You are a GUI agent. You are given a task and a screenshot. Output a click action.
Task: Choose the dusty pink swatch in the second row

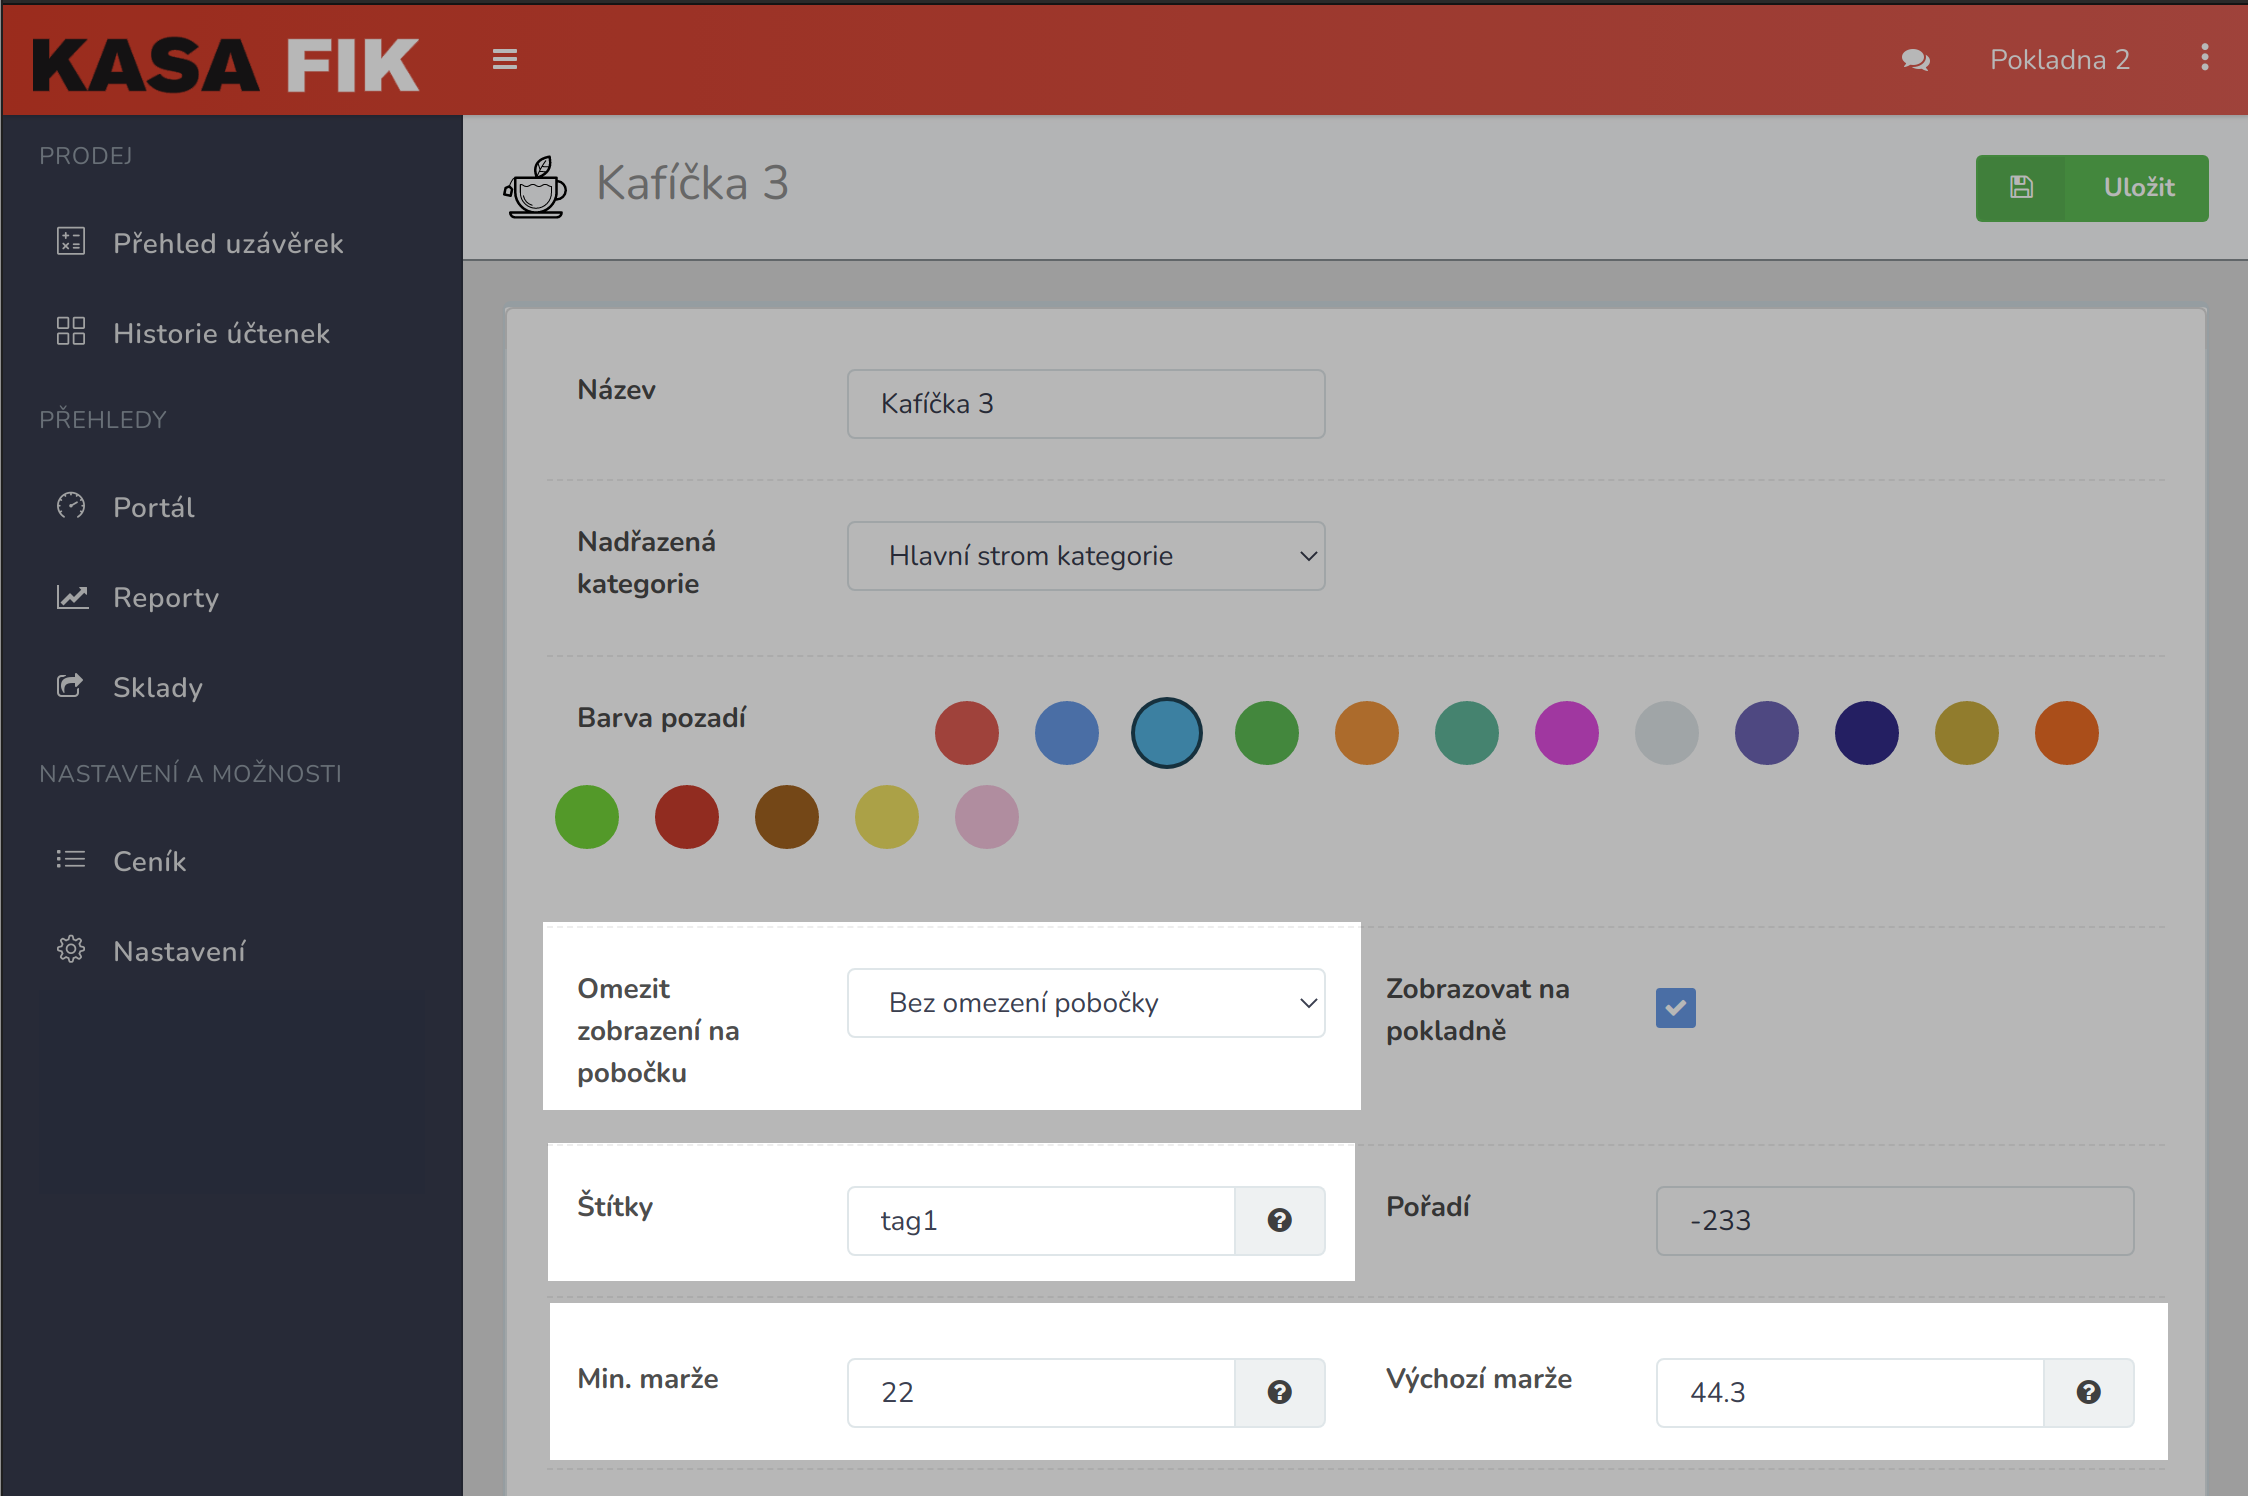tap(987, 817)
